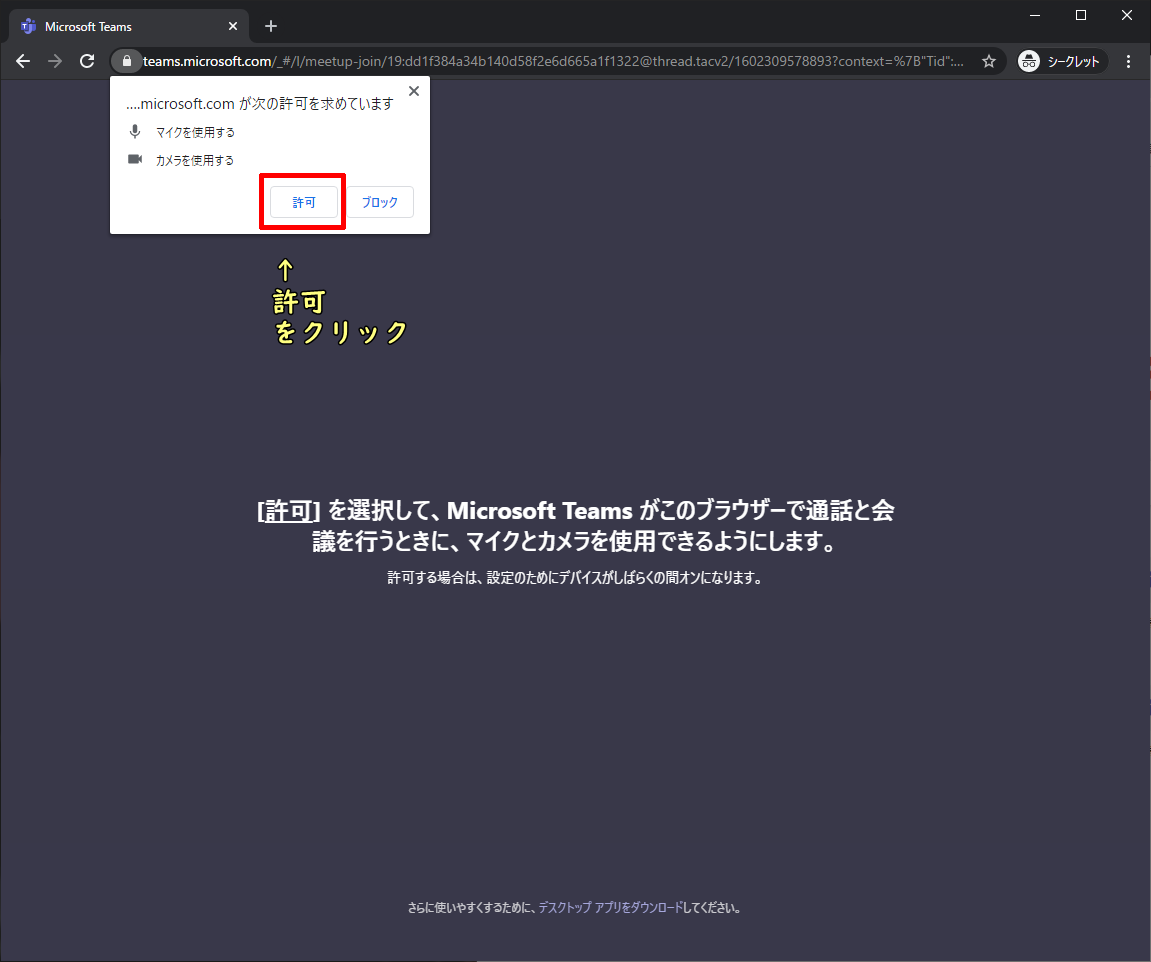This screenshot has width=1151, height=962.
Task: Minimize the Chrome window
Action: pyautogui.click(x=1035, y=15)
